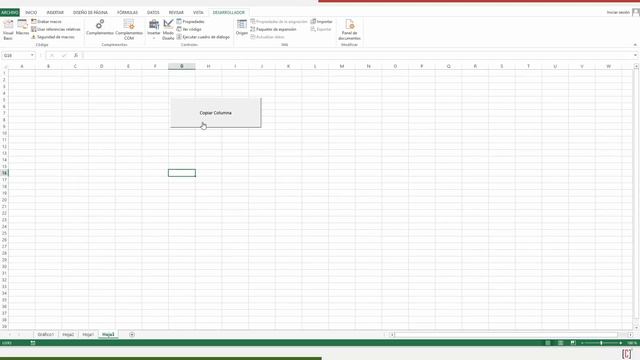Open the XML Origen pane
640x360 pixels.
pos(242,27)
